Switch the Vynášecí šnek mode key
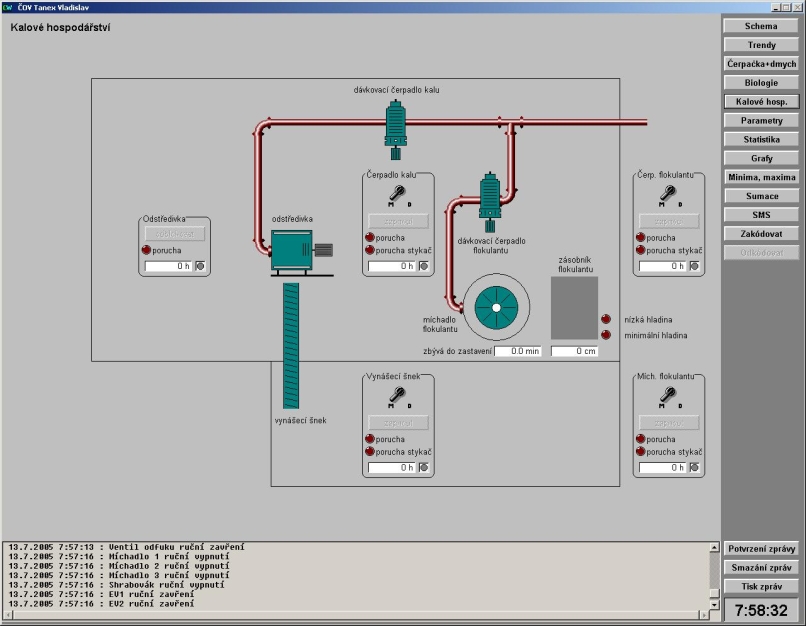Image resolution: width=806 pixels, height=626 pixels. [x=397, y=396]
